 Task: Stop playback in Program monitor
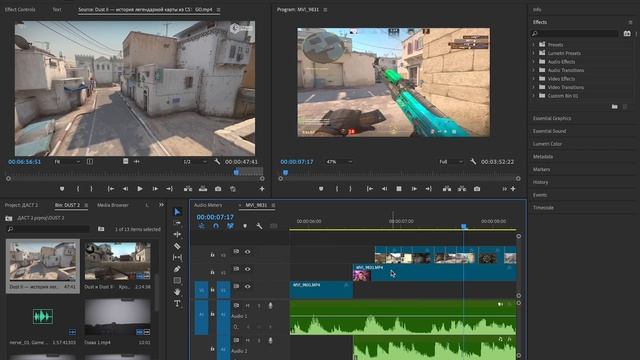point(399,189)
